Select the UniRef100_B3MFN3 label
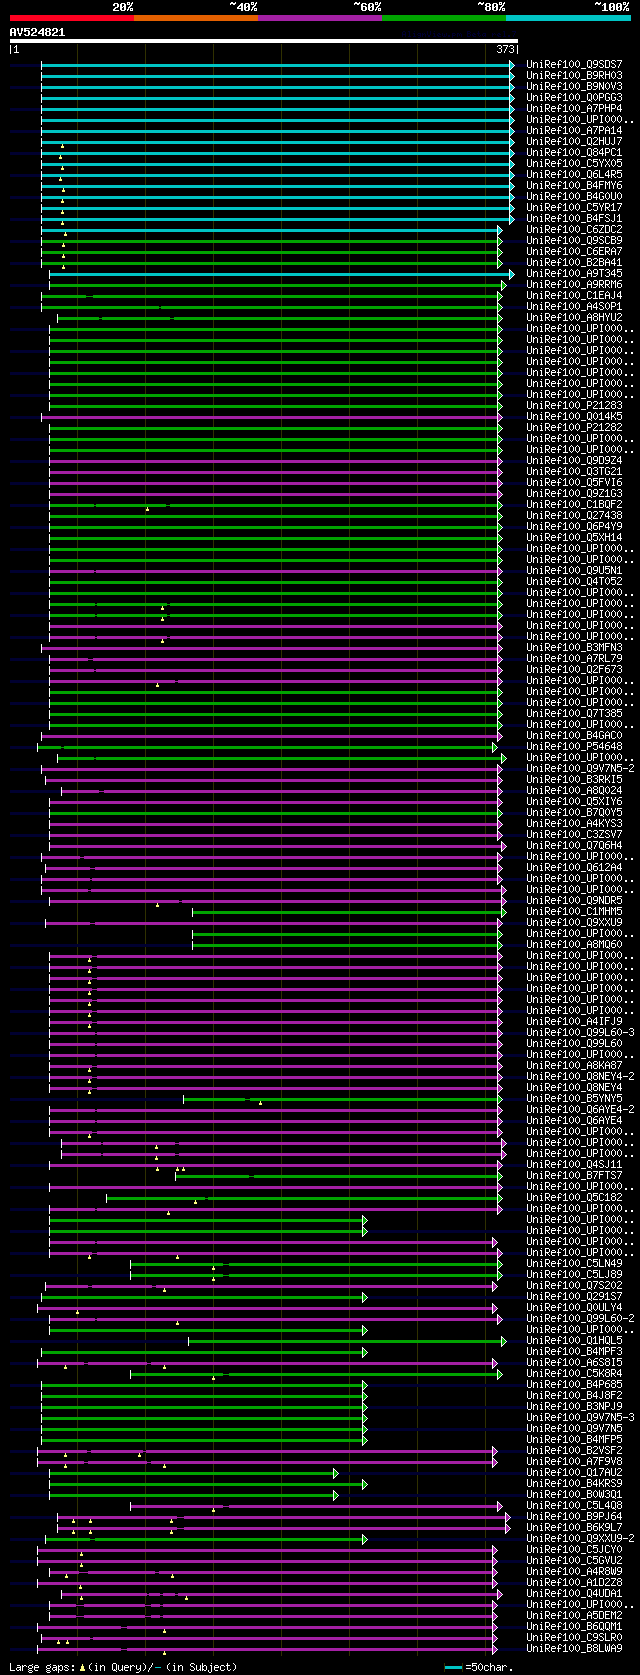 (x=574, y=648)
